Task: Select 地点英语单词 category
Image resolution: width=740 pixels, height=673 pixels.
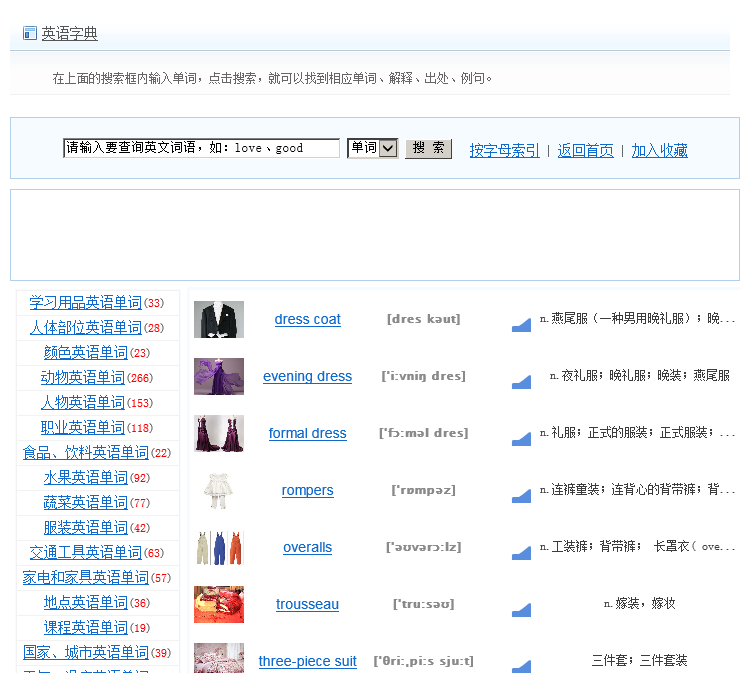Action: 85,603
